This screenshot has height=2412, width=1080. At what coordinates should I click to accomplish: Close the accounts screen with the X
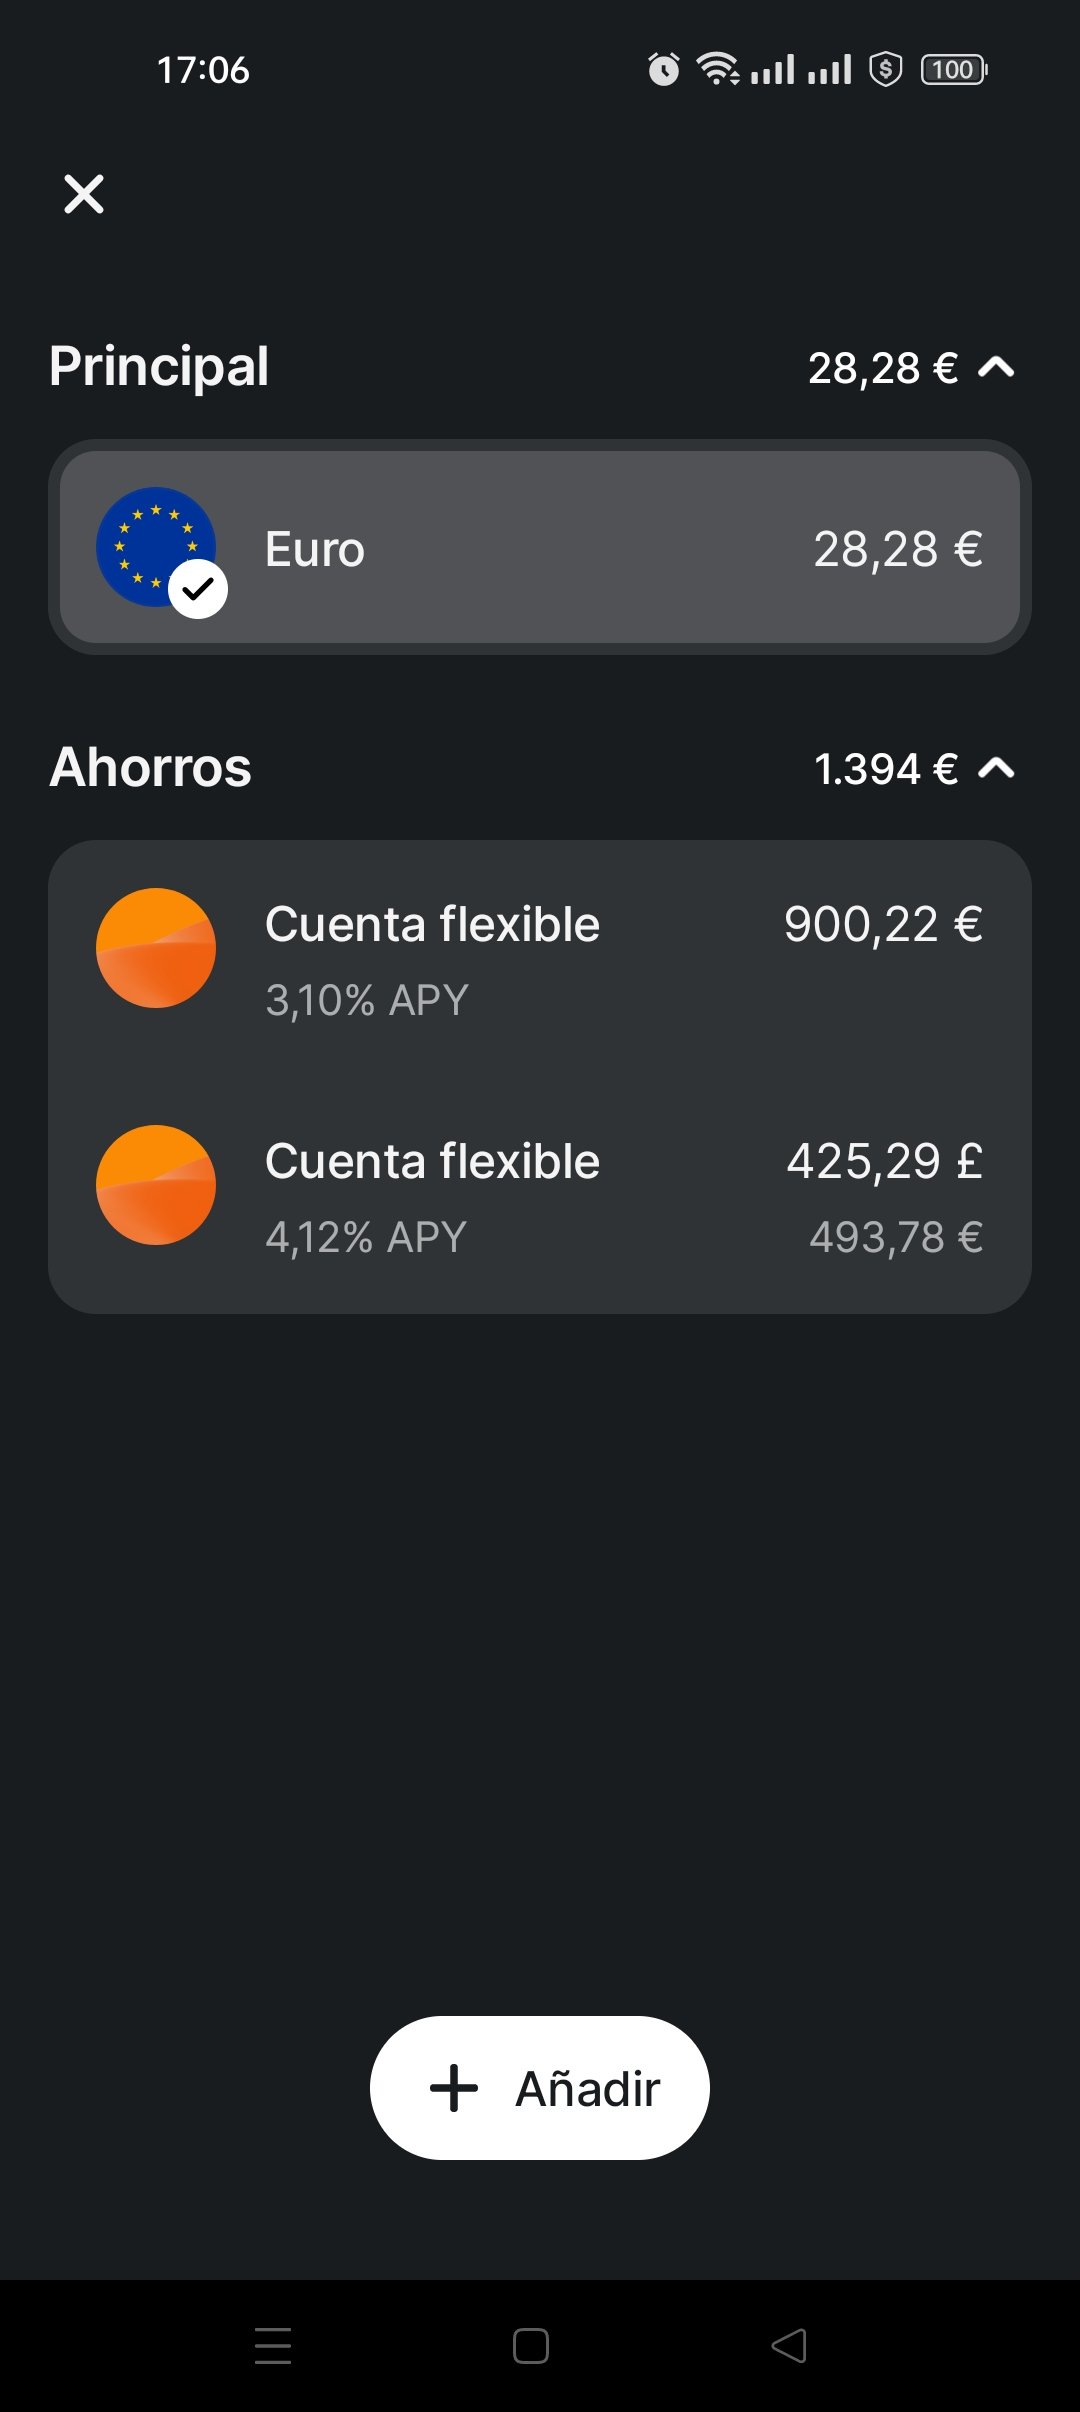pos(84,194)
